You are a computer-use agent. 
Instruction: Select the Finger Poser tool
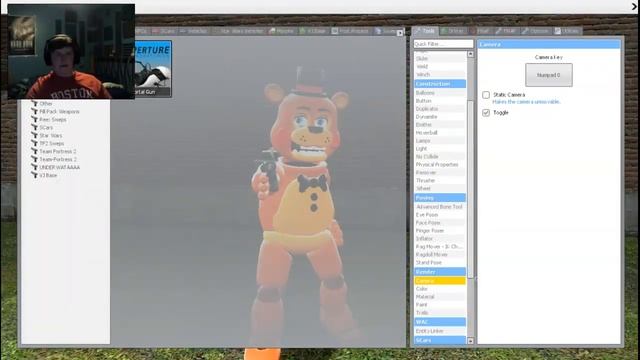click(440, 231)
